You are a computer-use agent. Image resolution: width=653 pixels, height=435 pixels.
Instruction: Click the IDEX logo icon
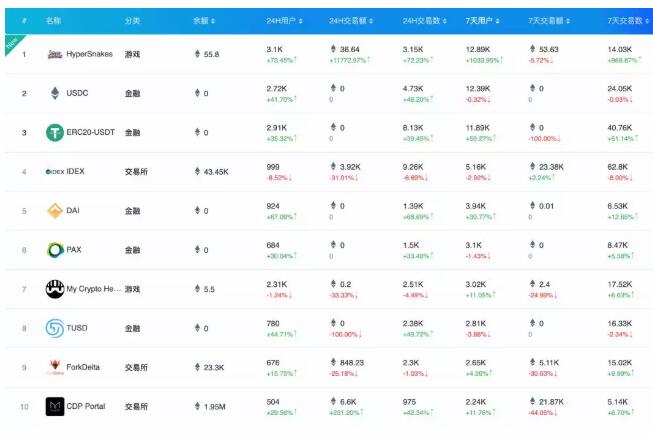[55, 172]
